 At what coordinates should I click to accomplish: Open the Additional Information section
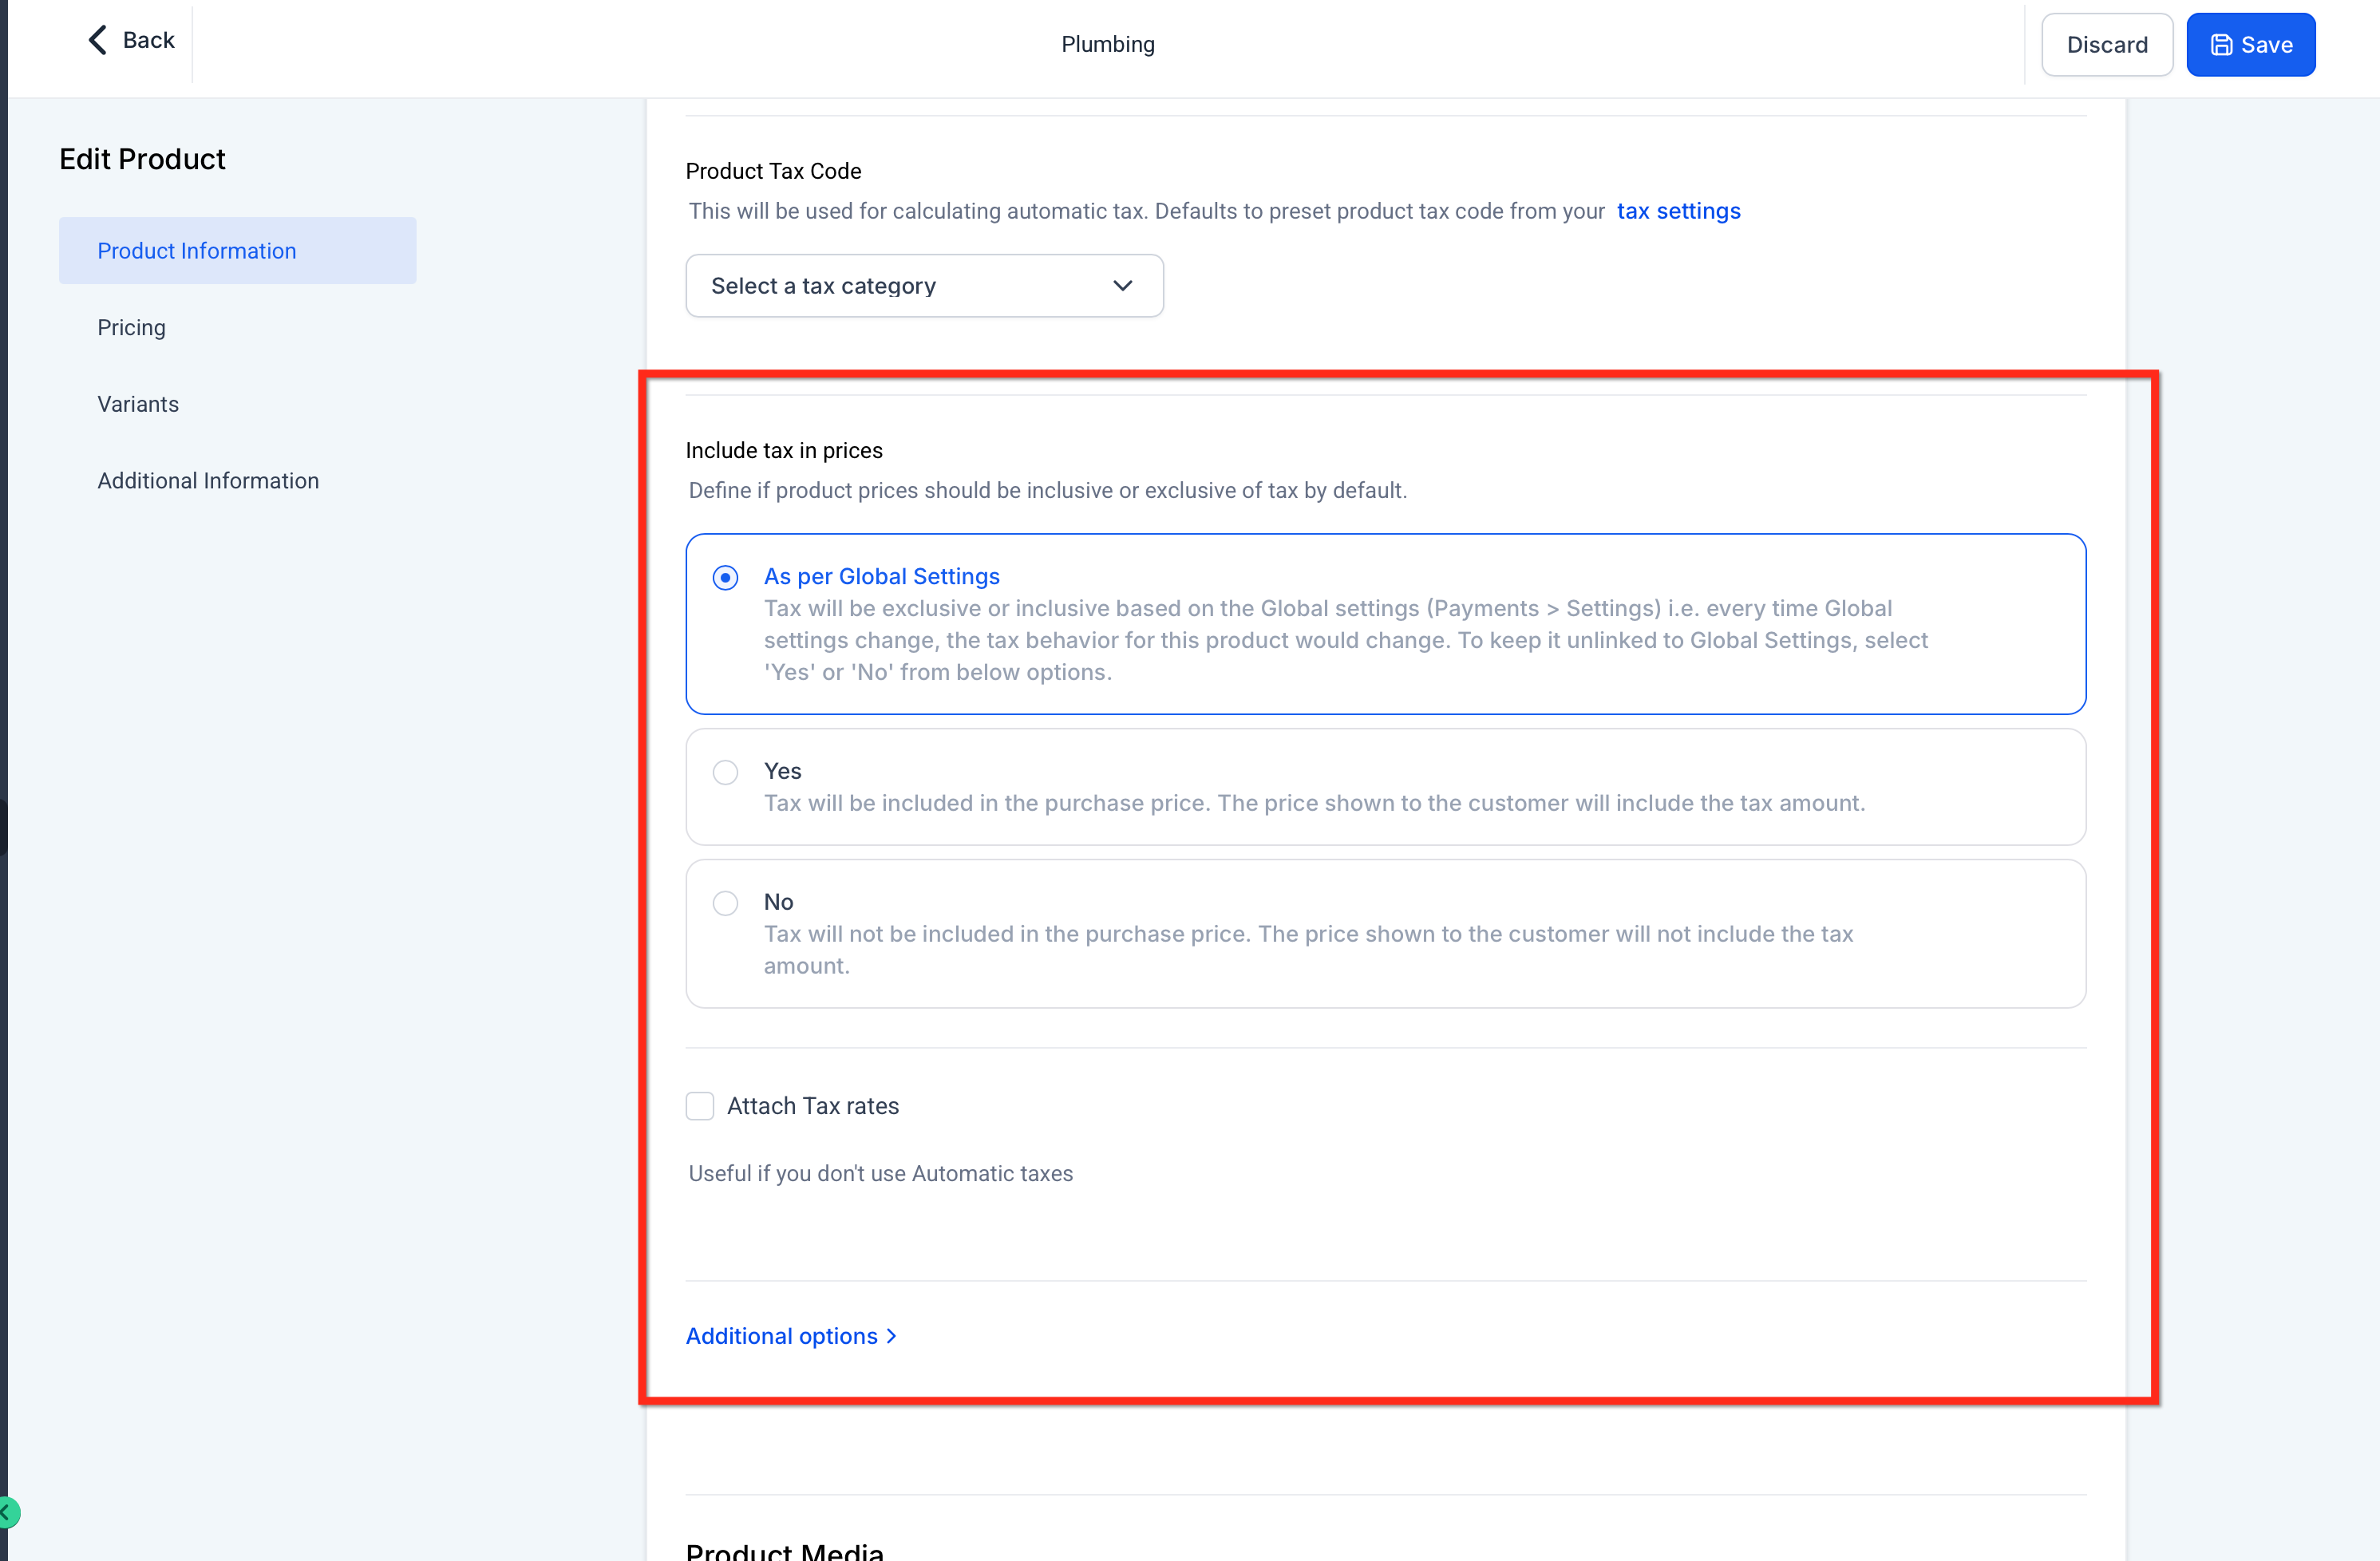208,481
